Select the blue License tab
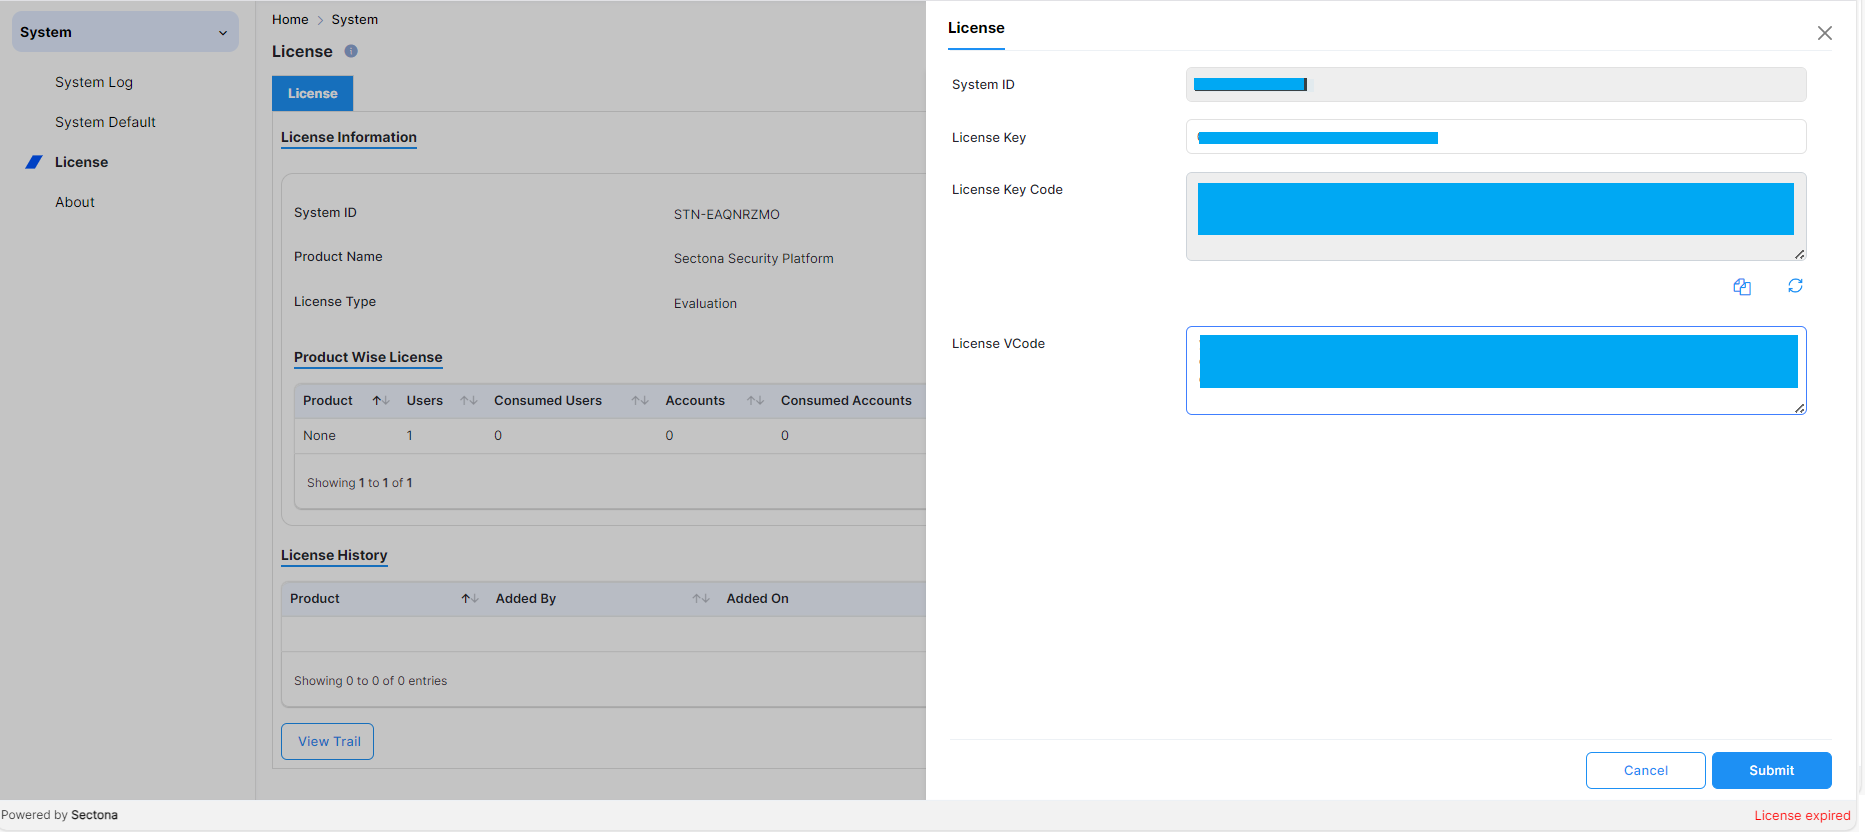This screenshot has width=1865, height=832. coord(312,93)
